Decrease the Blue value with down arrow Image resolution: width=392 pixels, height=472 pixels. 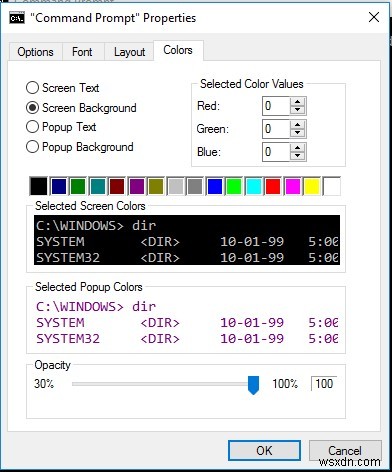tap(298, 156)
